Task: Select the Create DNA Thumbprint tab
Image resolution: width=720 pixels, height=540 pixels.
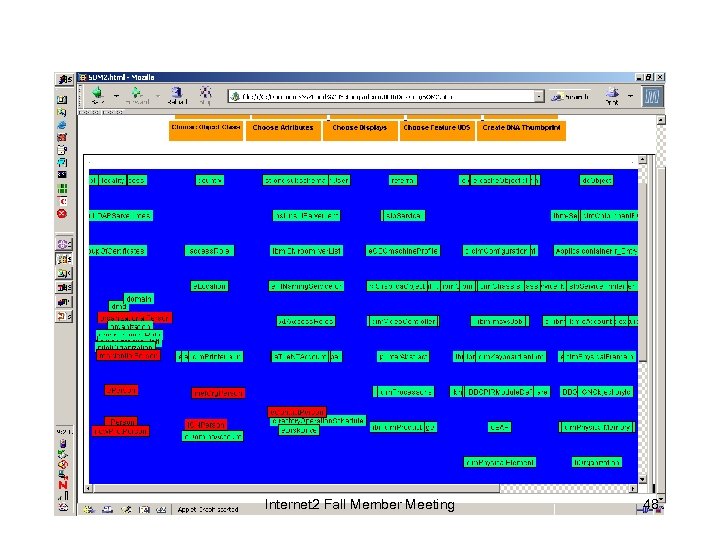Action: tap(521, 130)
